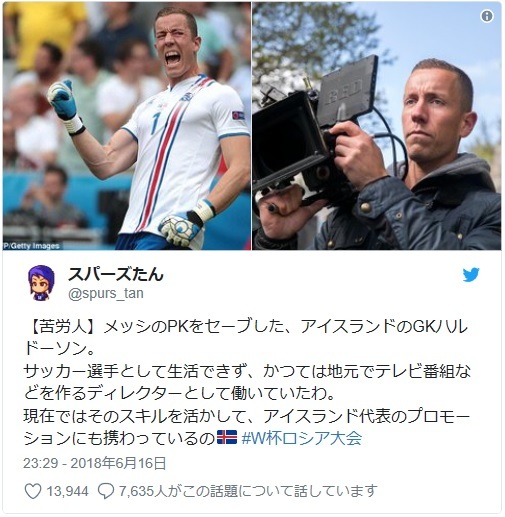This screenshot has width=505, height=517.
Task: Click the tweet sentence about メッシのPK
Action: (246, 337)
